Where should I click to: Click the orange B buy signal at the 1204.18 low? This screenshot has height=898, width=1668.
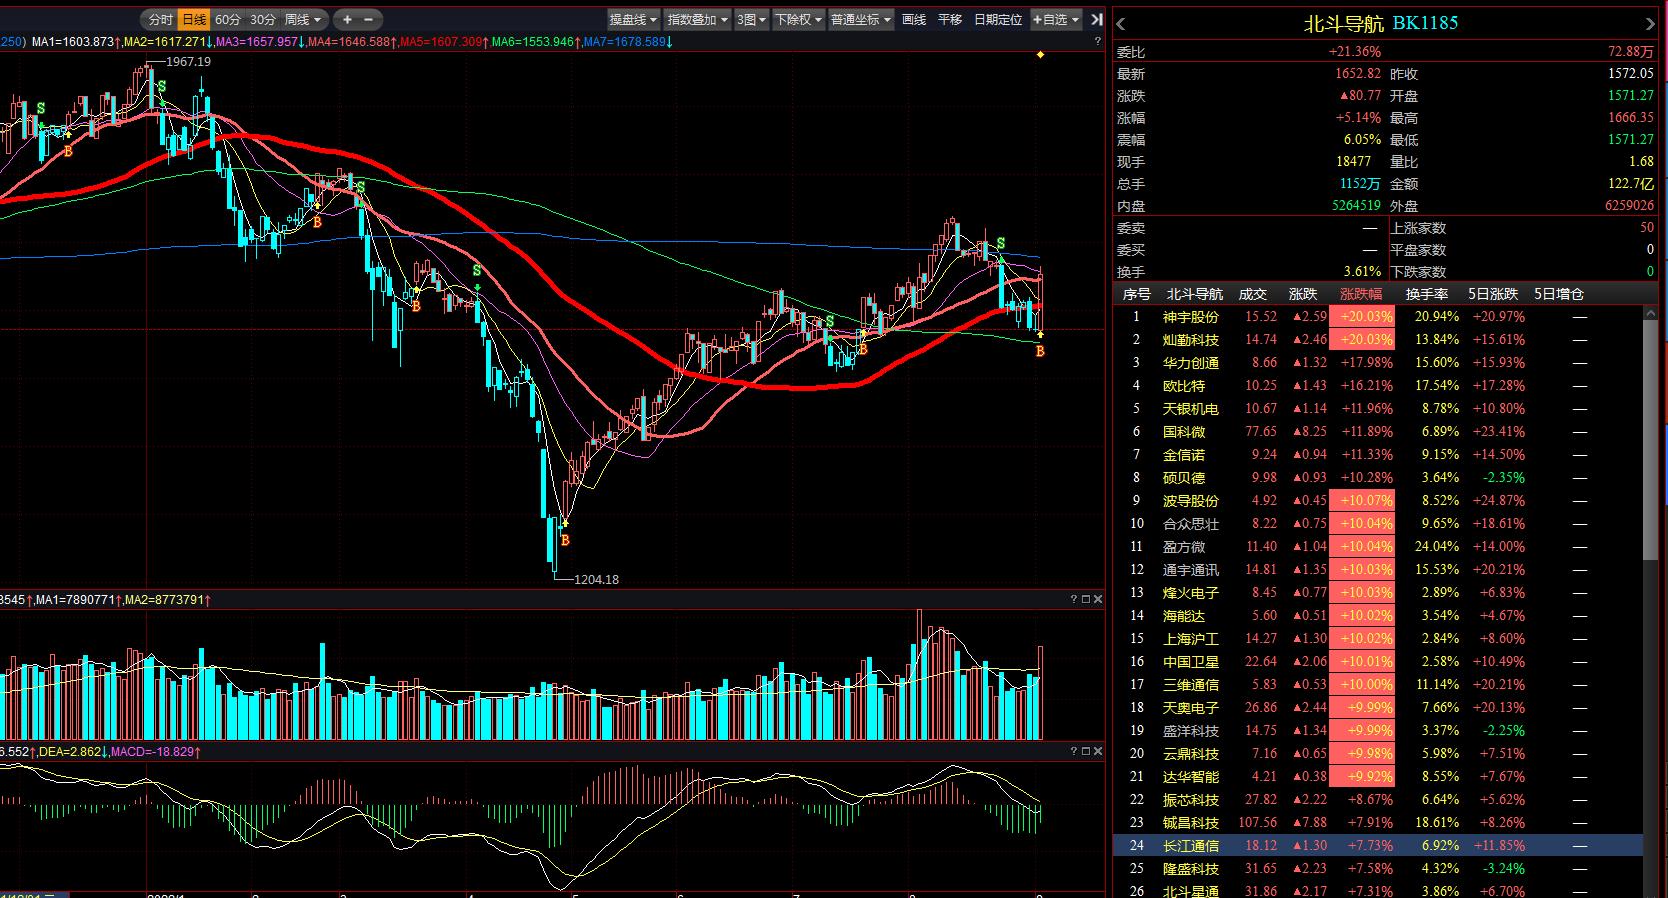pyautogui.click(x=565, y=540)
